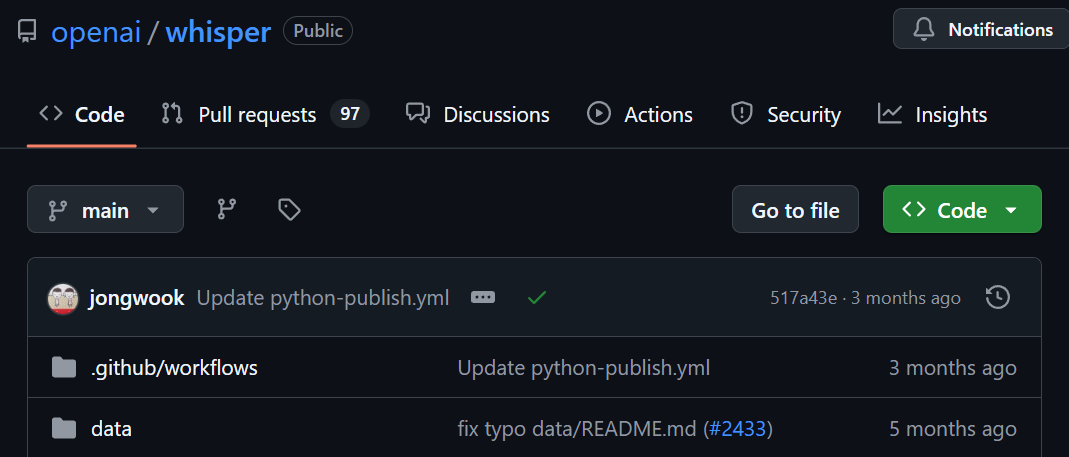Image resolution: width=1069 pixels, height=457 pixels.
Task: Expand the green Code dropdown
Action: point(962,209)
